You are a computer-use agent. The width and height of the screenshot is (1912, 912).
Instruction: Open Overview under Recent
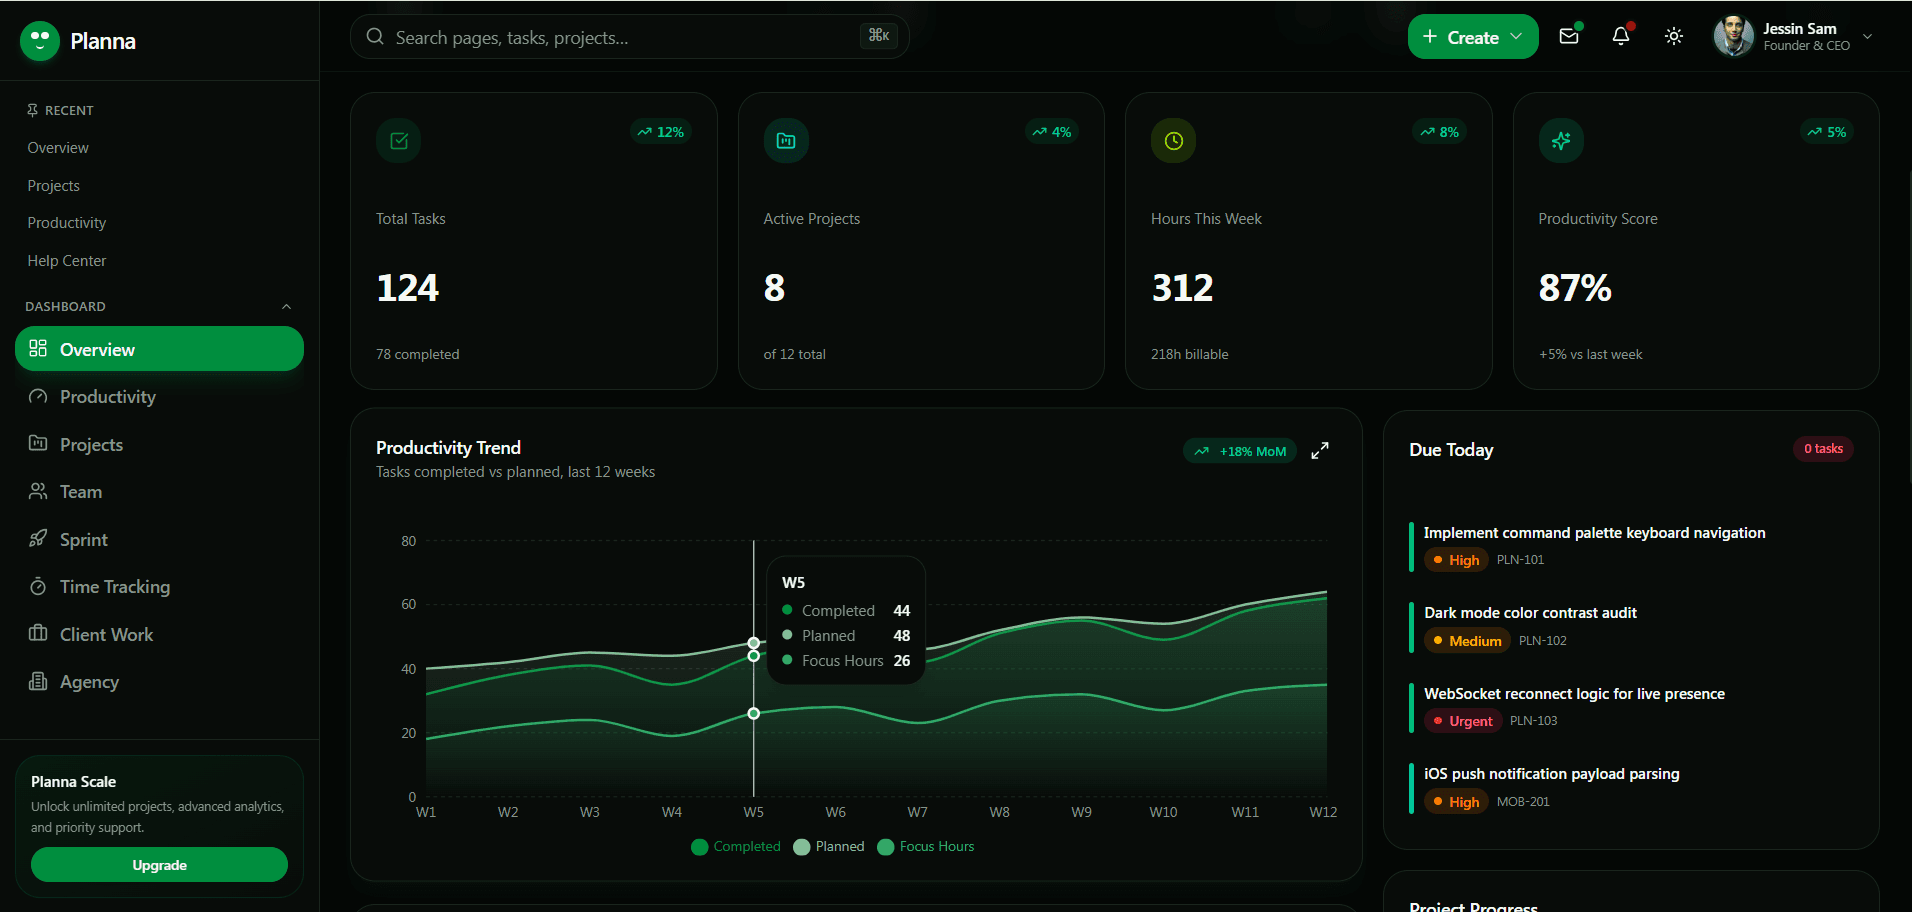[x=58, y=148]
